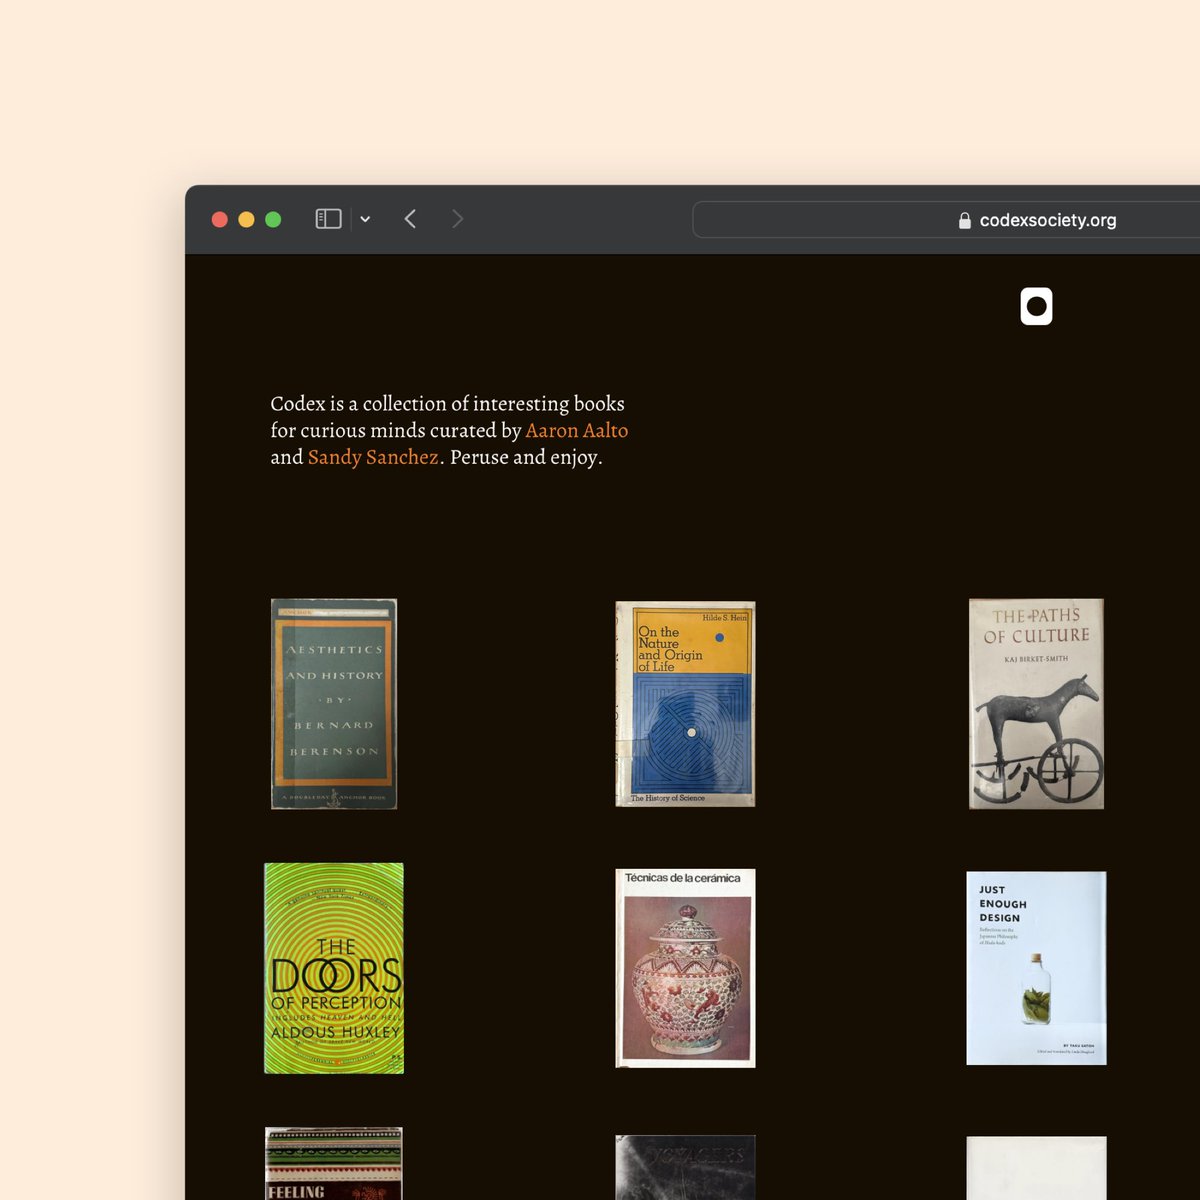Screen dimensions: 1200x1200
Task: Click the white Codex logo icon
Action: [x=1036, y=306]
